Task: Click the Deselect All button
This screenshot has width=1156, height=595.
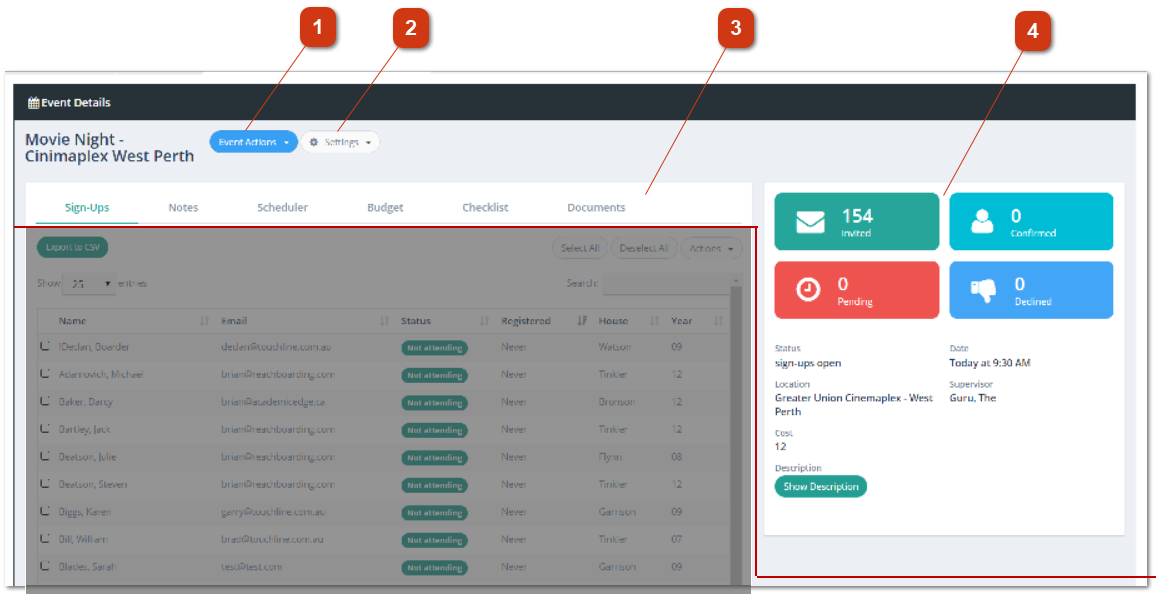Action: [644, 248]
